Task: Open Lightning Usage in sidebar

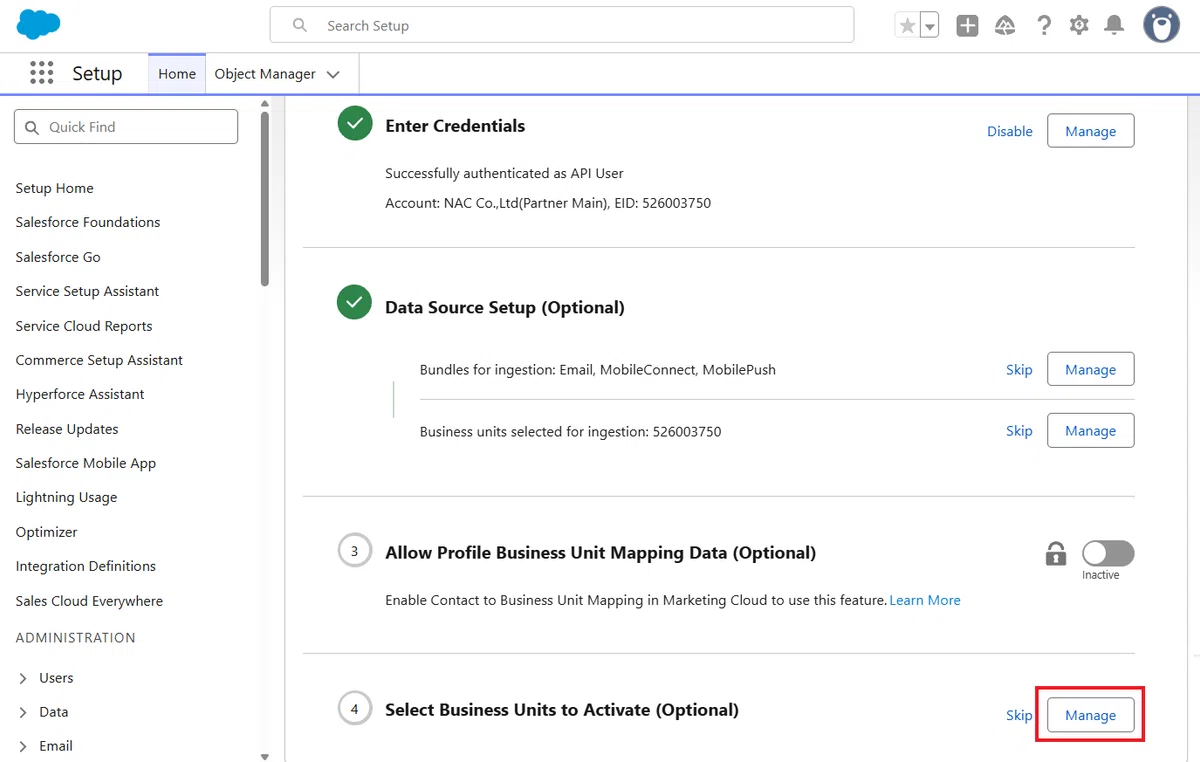Action: click(x=66, y=497)
